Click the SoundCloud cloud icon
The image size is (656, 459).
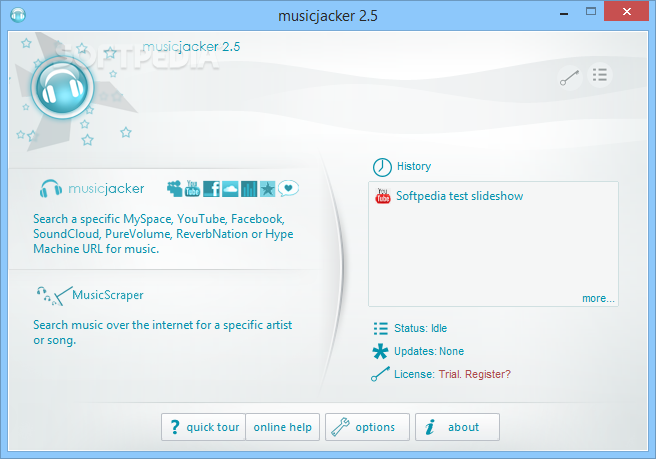[x=230, y=189]
